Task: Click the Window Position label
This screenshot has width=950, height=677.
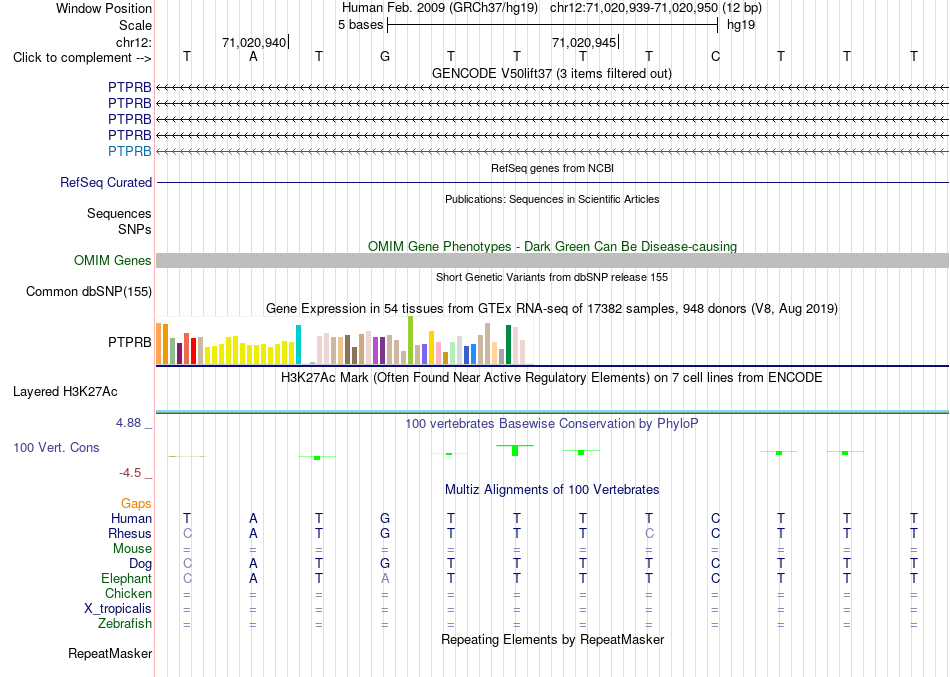Action: 104,8
